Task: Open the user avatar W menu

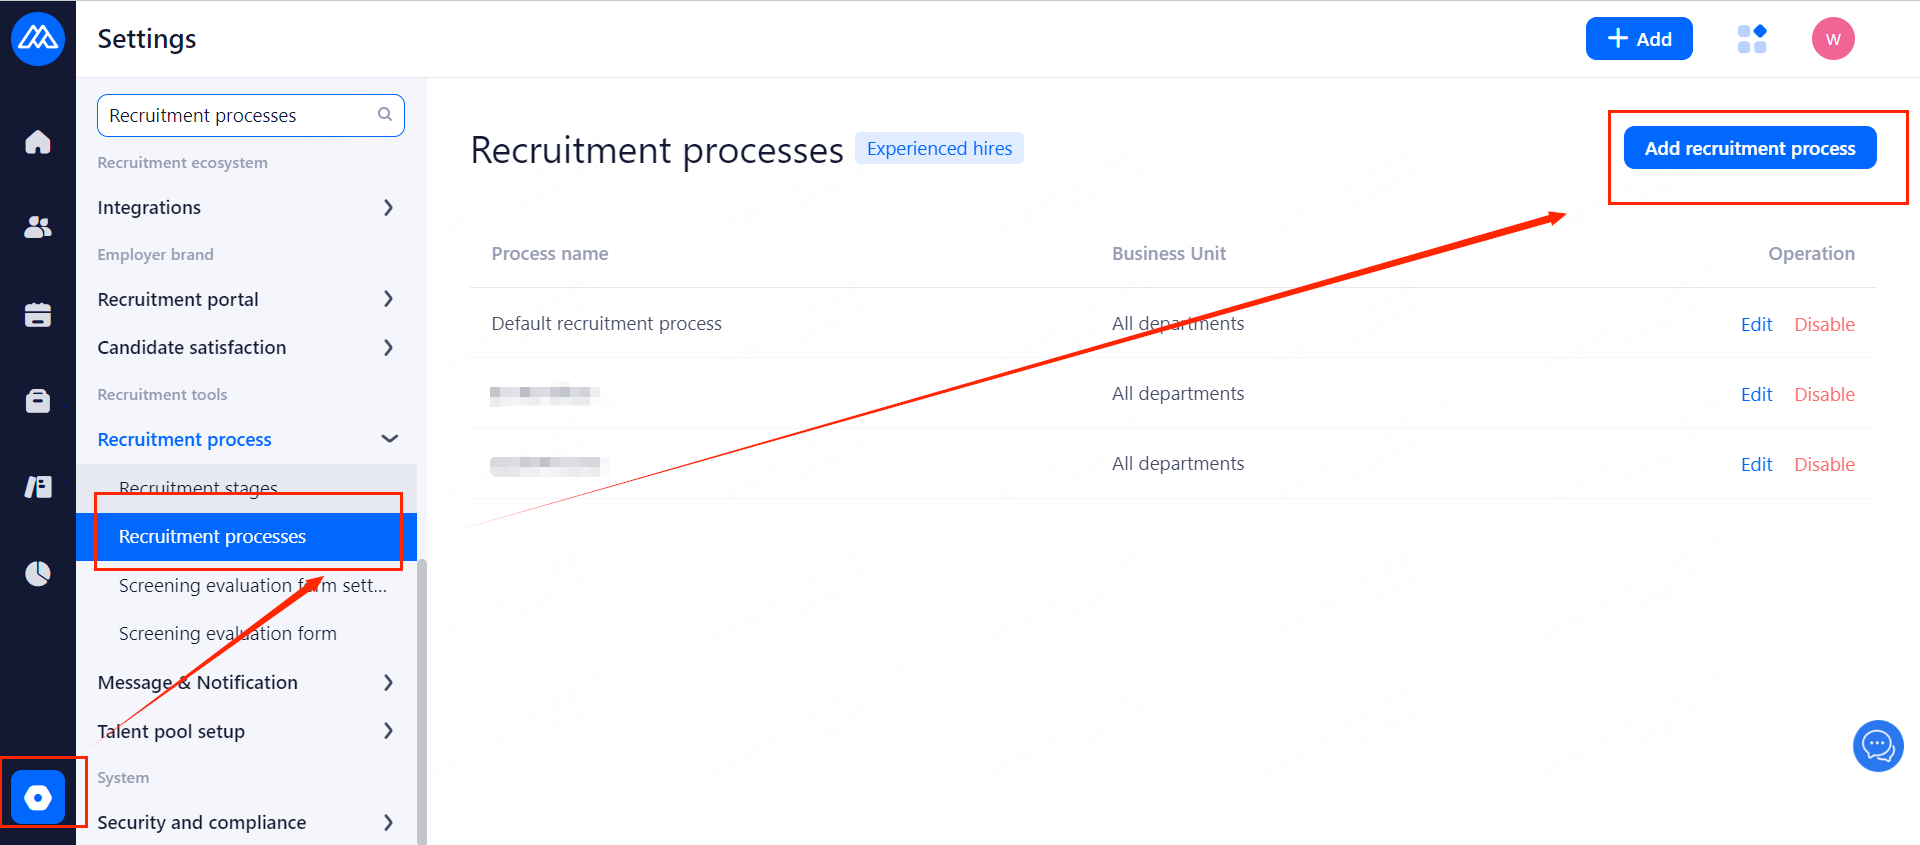Action: [x=1833, y=39]
